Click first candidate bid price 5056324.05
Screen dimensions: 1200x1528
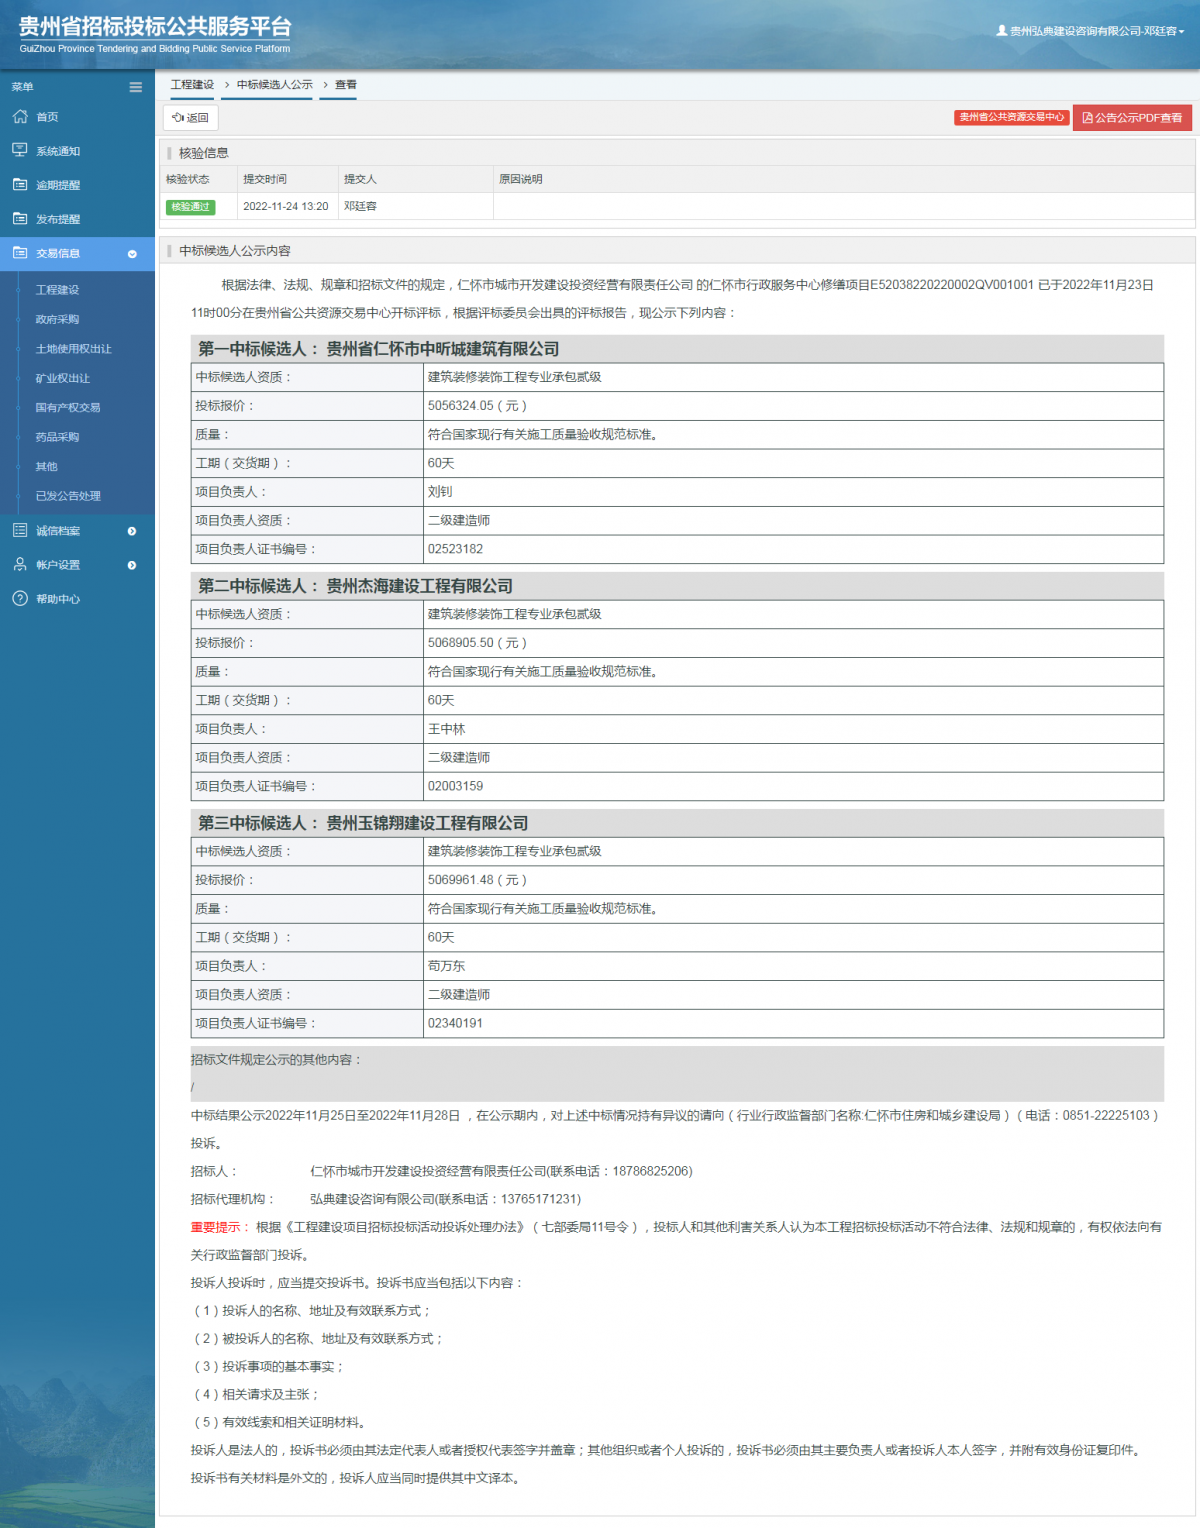click(477, 406)
